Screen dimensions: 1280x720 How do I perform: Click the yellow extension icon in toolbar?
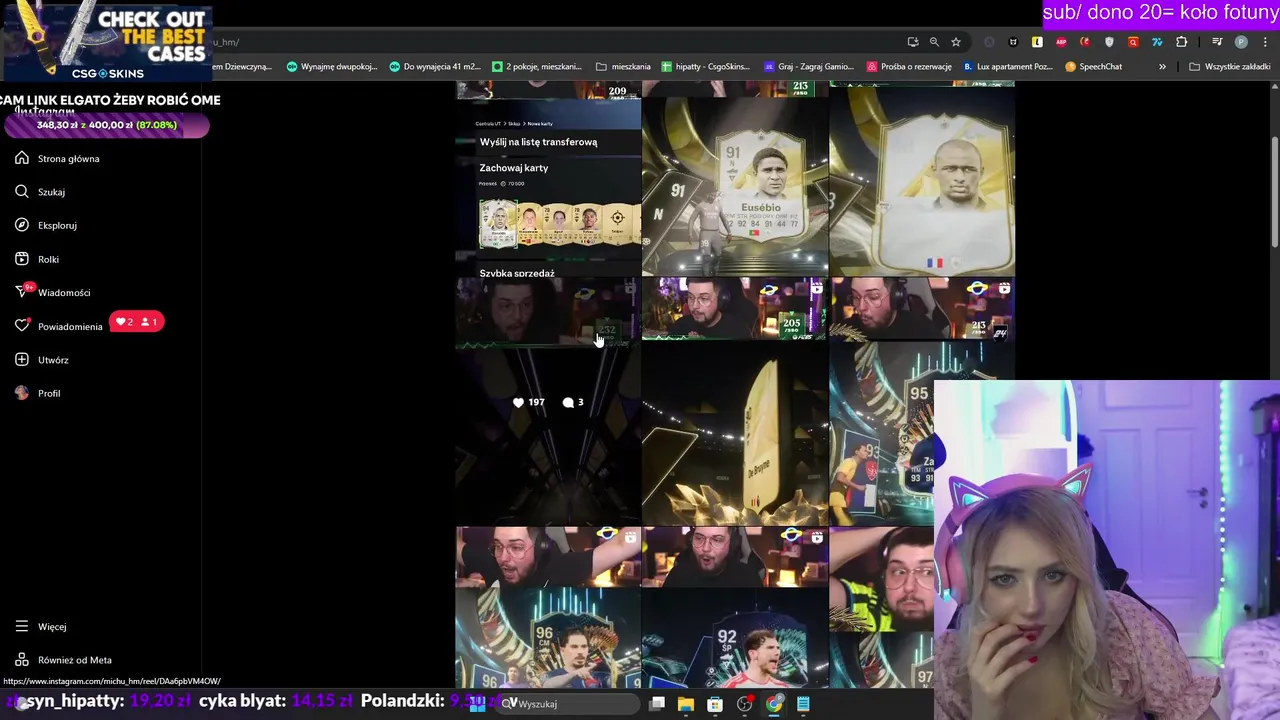[1037, 42]
